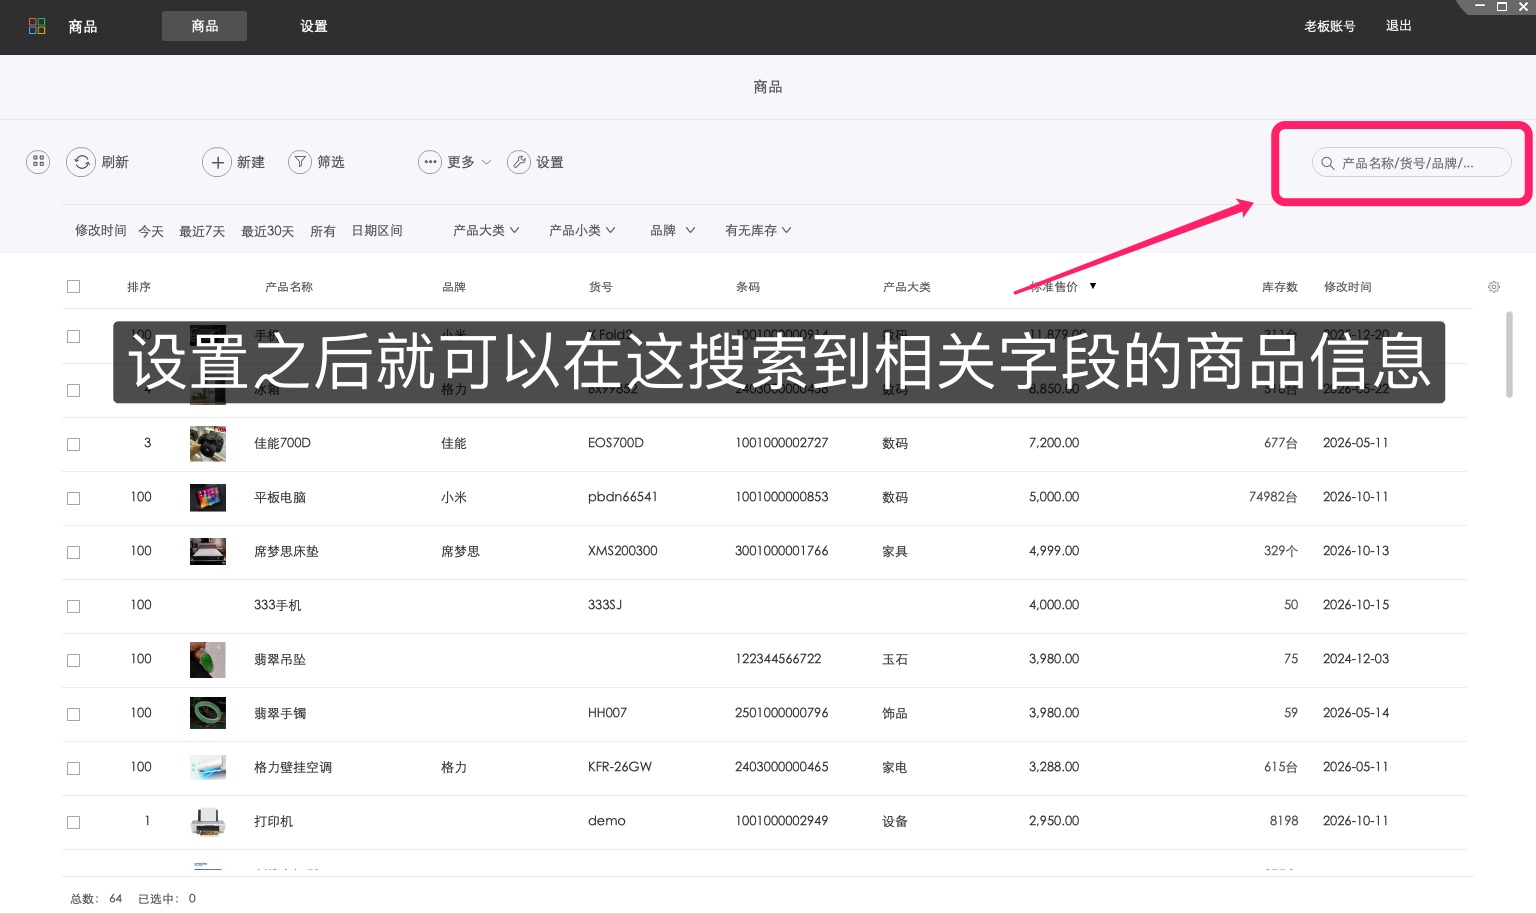
Task: Sort by the 库存数 column header
Action: pos(1280,287)
